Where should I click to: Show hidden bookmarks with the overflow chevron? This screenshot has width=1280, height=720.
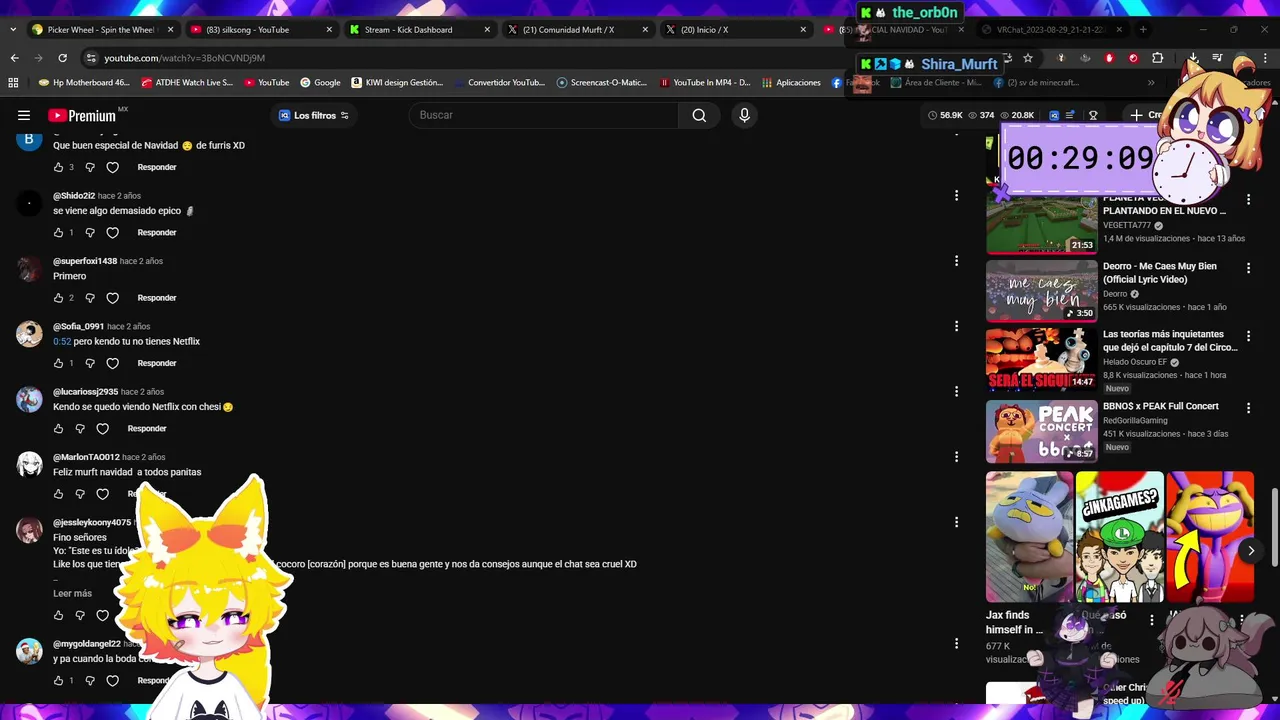pos(1151,83)
